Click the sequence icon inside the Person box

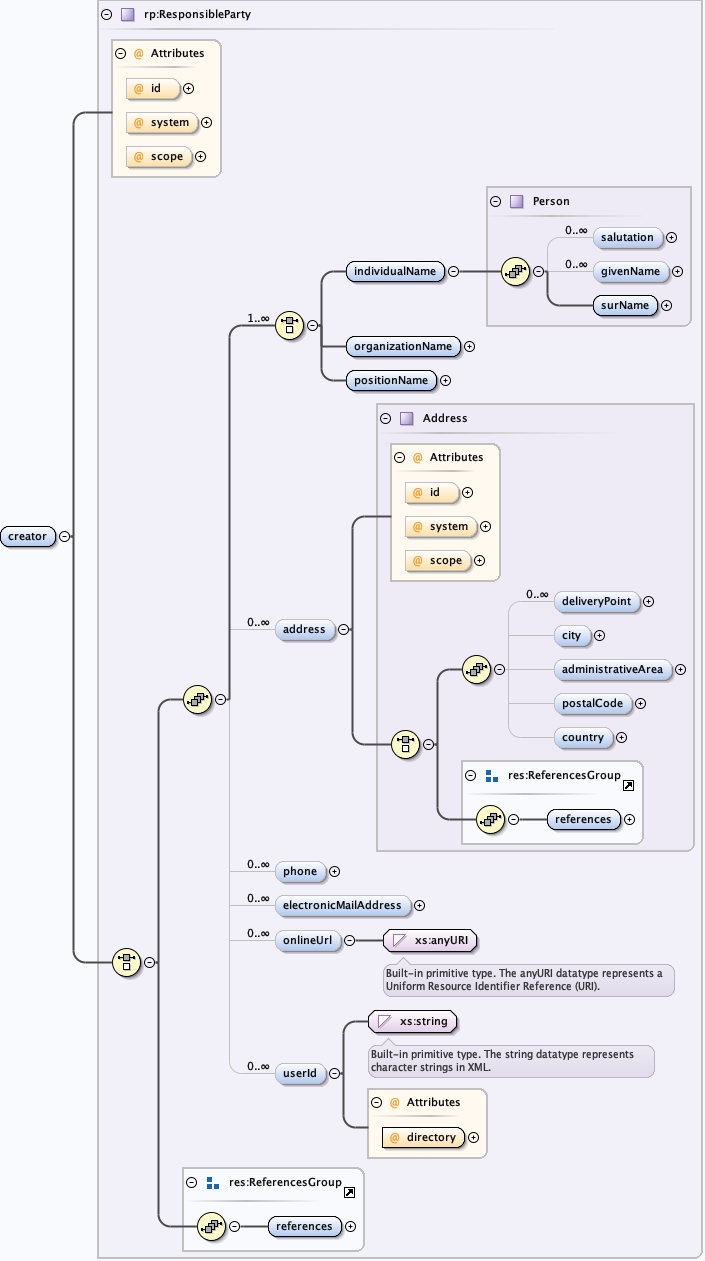pyautogui.click(x=515, y=271)
